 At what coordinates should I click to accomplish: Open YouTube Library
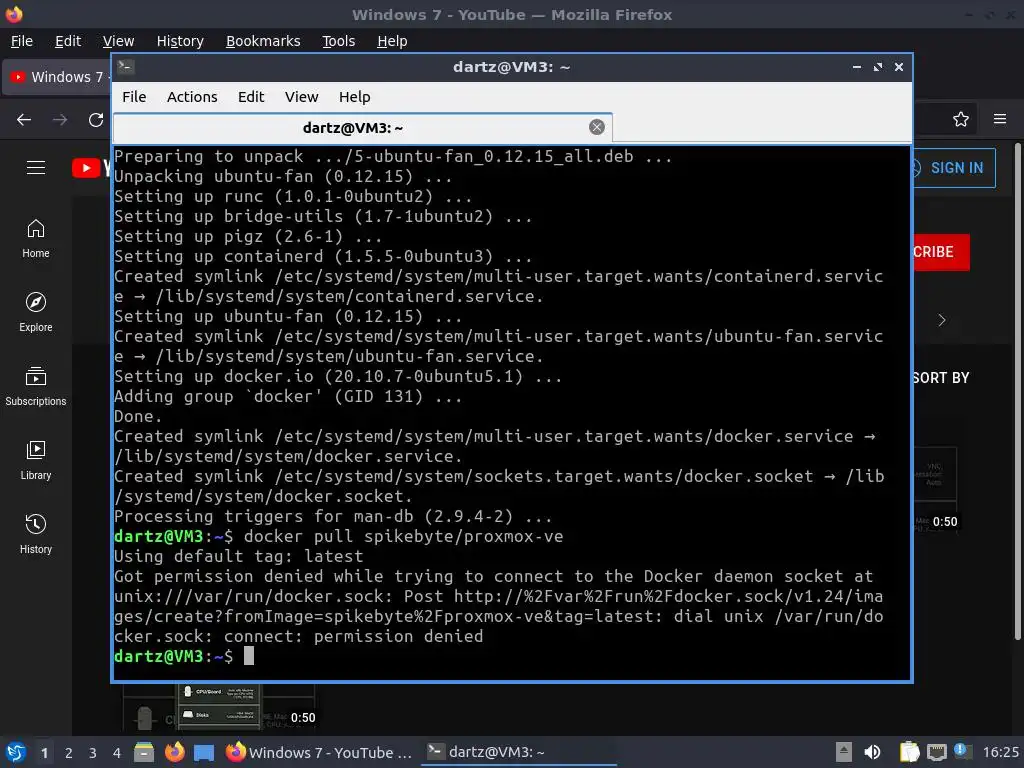pos(36,460)
